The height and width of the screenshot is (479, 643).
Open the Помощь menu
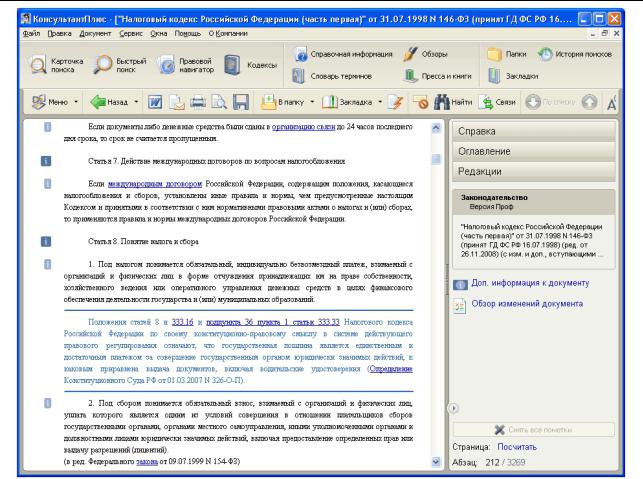(187, 34)
